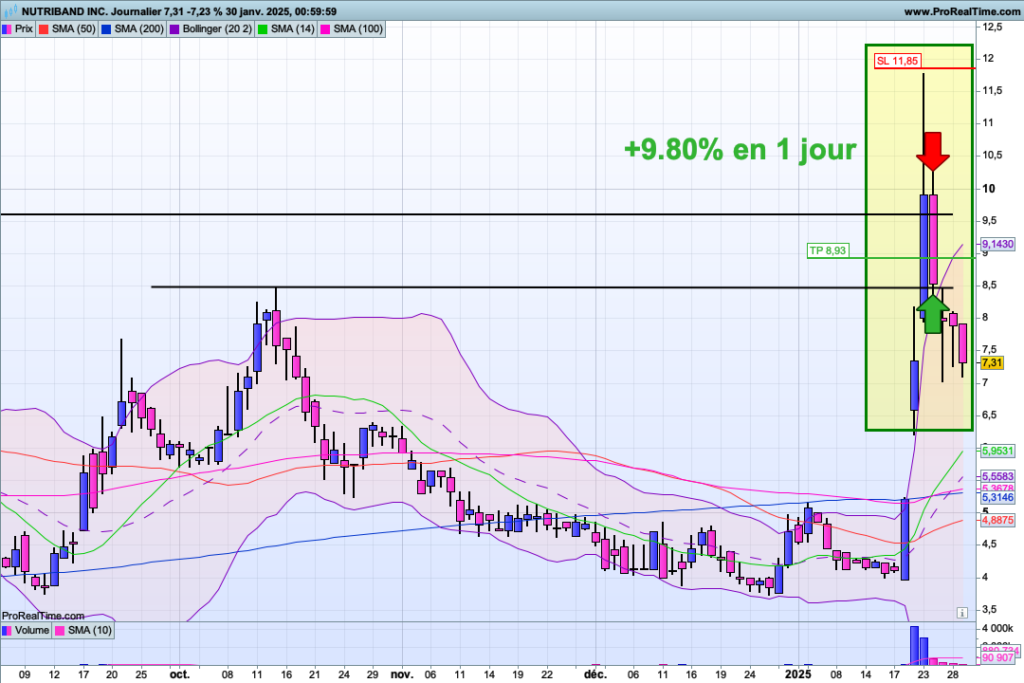This screenshot has width=1024, height=683.
Task: Click the déc. label on the date axis
Action: coord(595,675)
